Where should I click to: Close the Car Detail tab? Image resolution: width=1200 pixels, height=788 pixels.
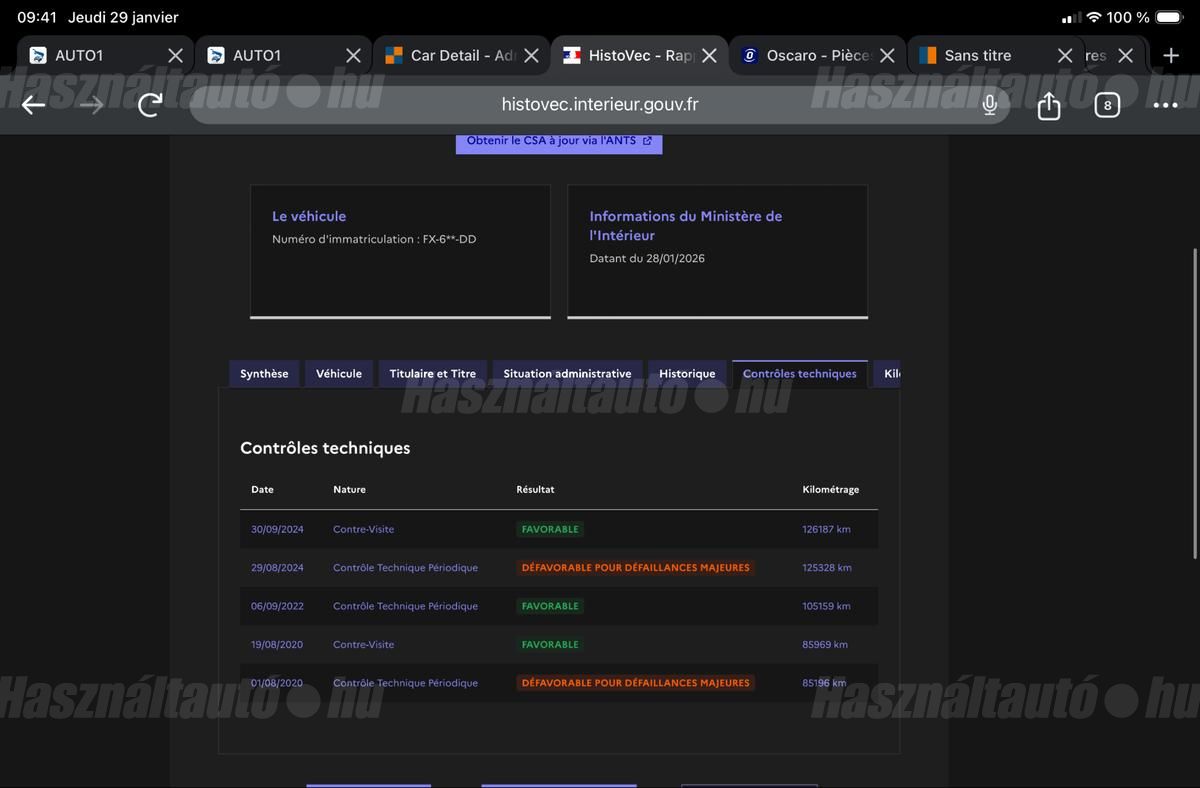click(x=531, y=56)
